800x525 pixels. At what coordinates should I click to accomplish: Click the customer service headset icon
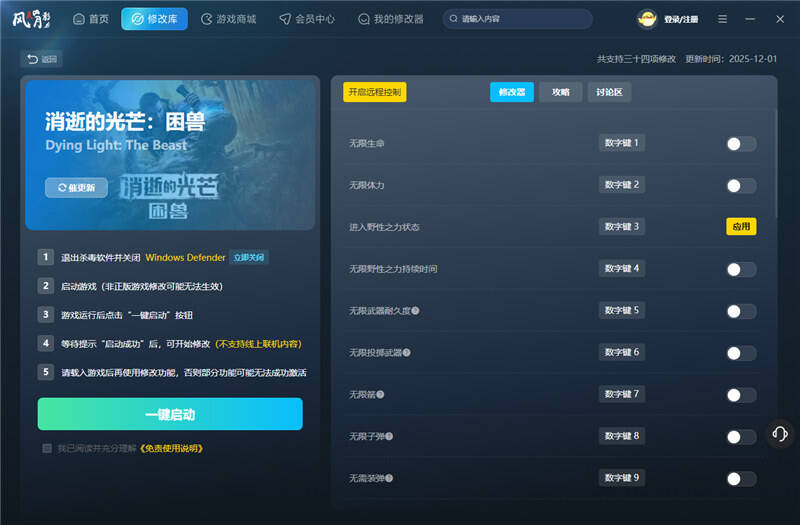778,433
